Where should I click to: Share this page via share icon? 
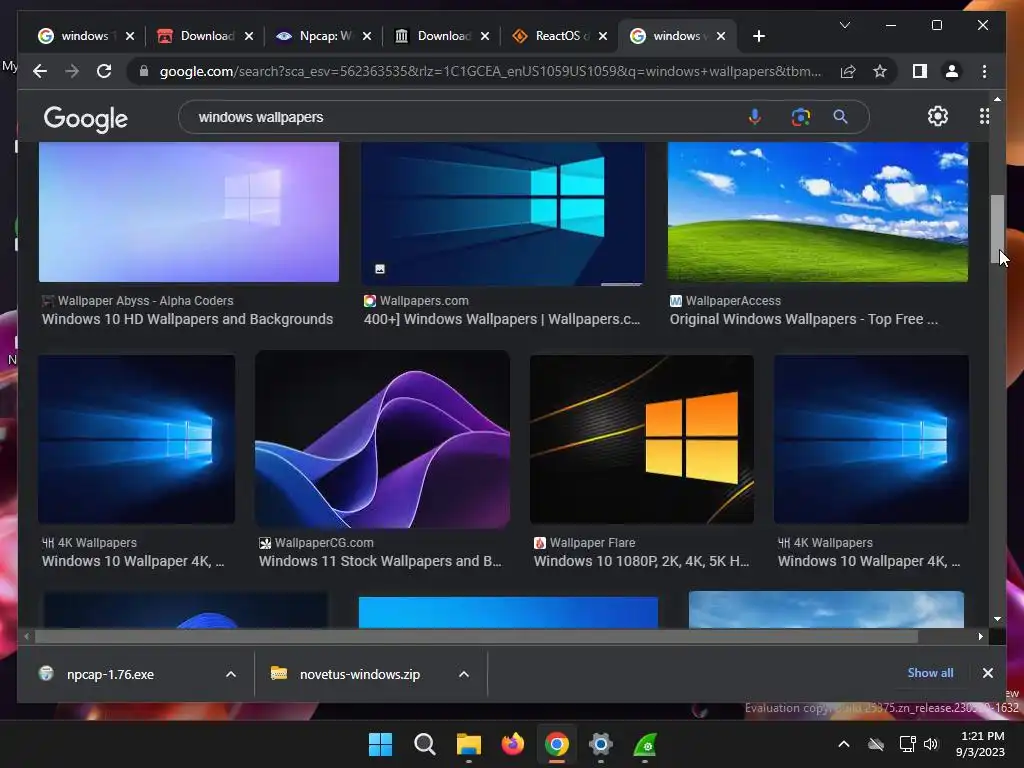848,71
